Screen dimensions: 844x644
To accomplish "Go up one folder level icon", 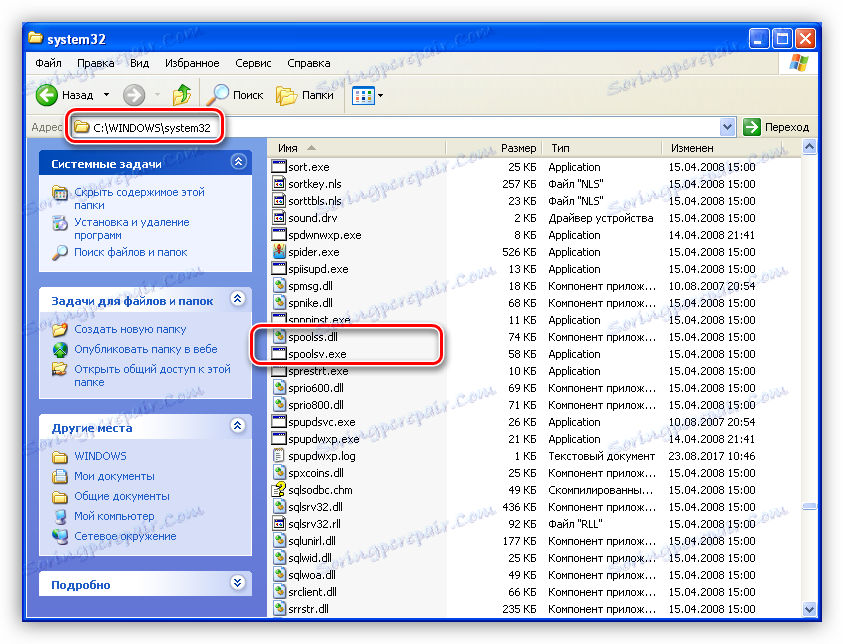I will click(182, 95).
